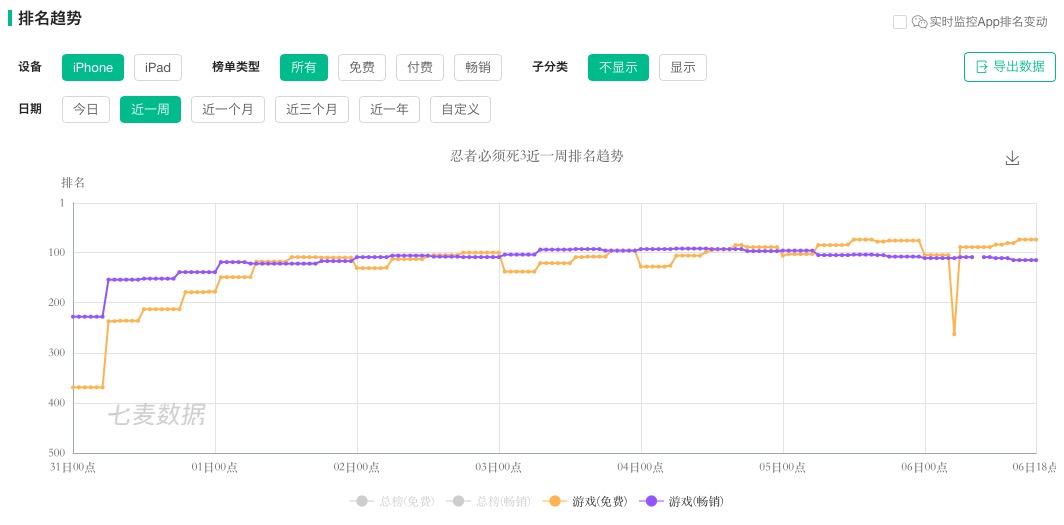
Task: Click the WeChat icon beside real-time monitoring
Action: click(919, 22)
